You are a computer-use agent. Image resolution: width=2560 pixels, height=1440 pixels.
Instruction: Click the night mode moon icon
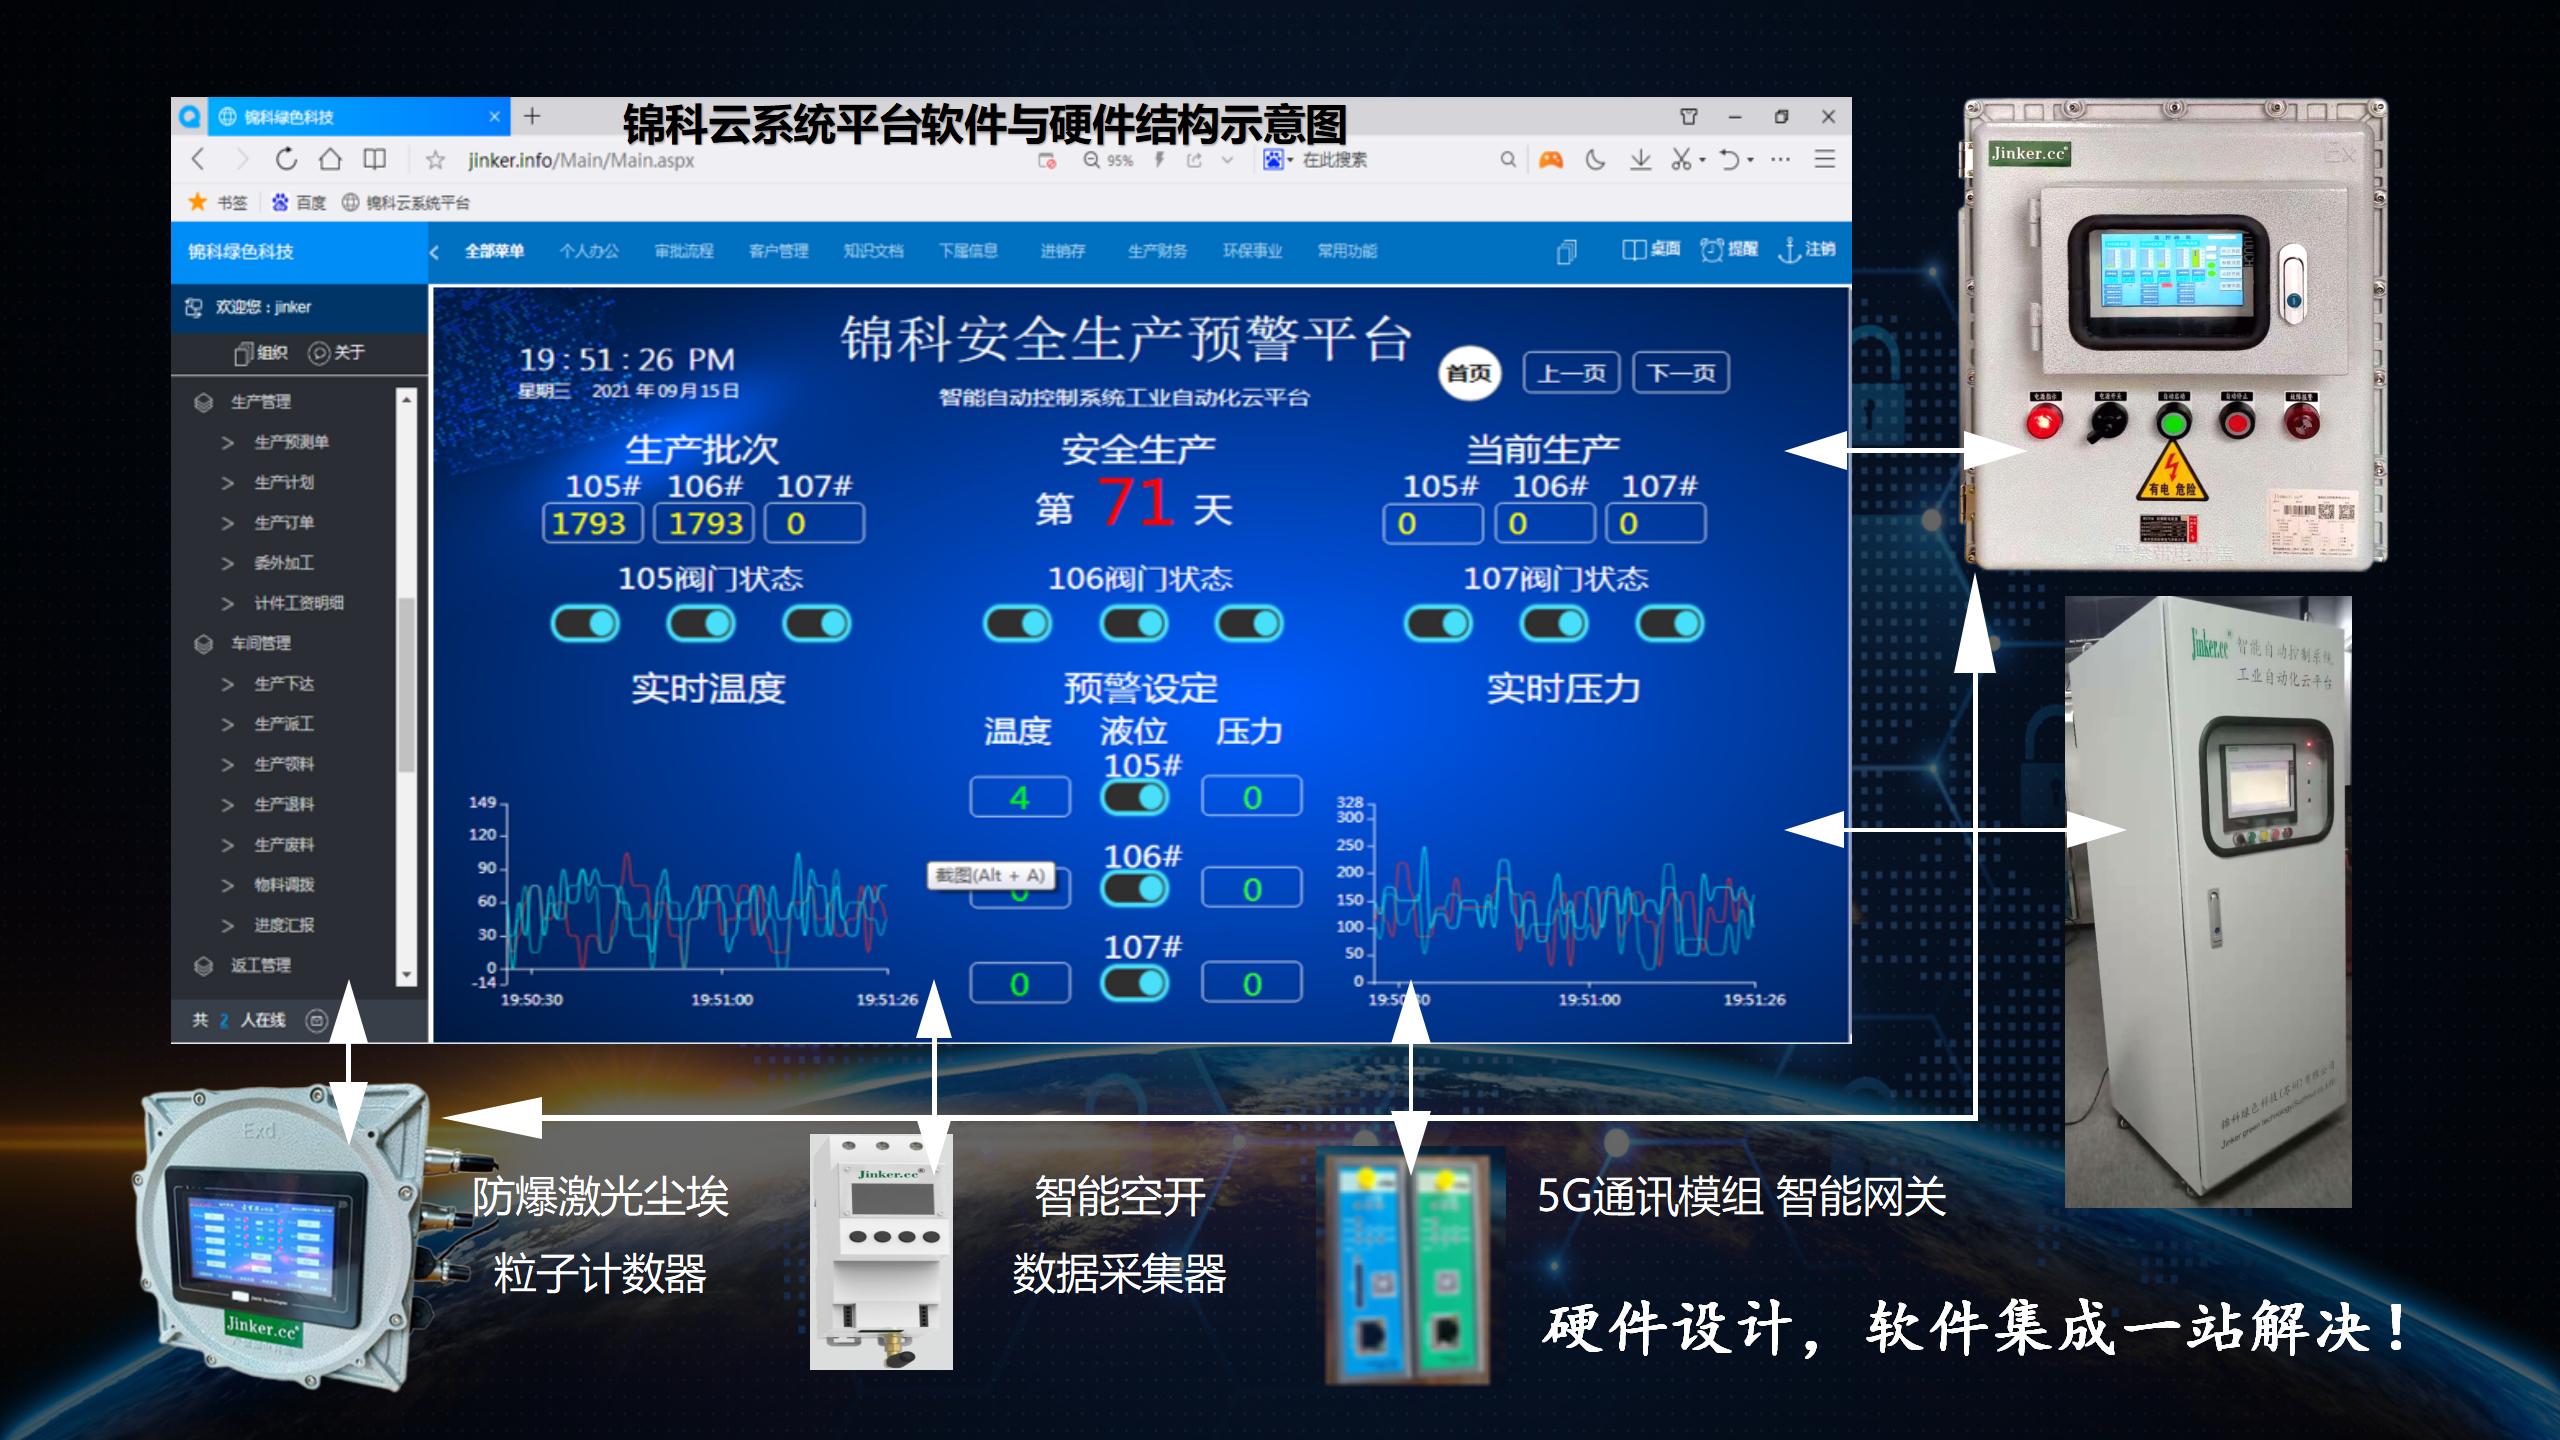(x=1595, y=159)
